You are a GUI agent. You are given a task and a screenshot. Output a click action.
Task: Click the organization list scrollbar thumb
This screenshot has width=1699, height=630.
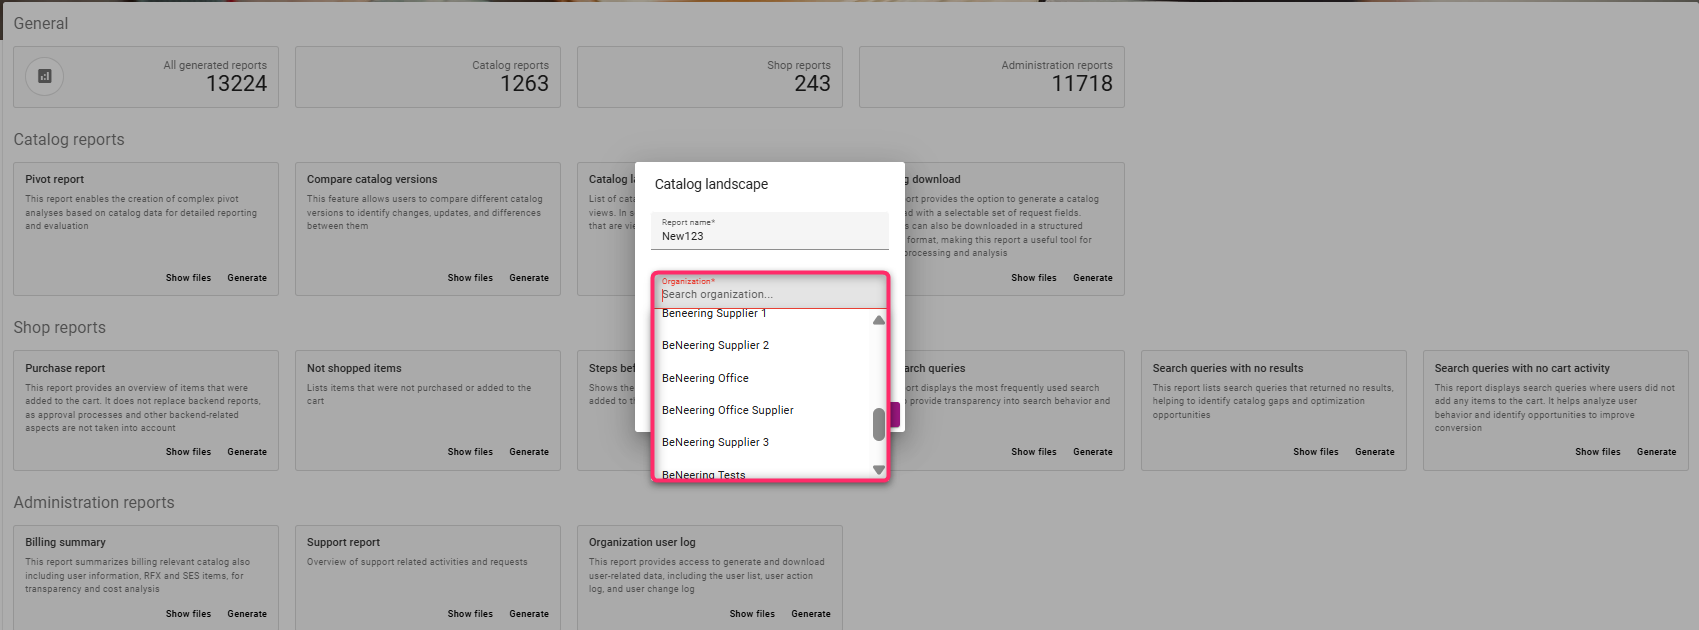[879, 424]
